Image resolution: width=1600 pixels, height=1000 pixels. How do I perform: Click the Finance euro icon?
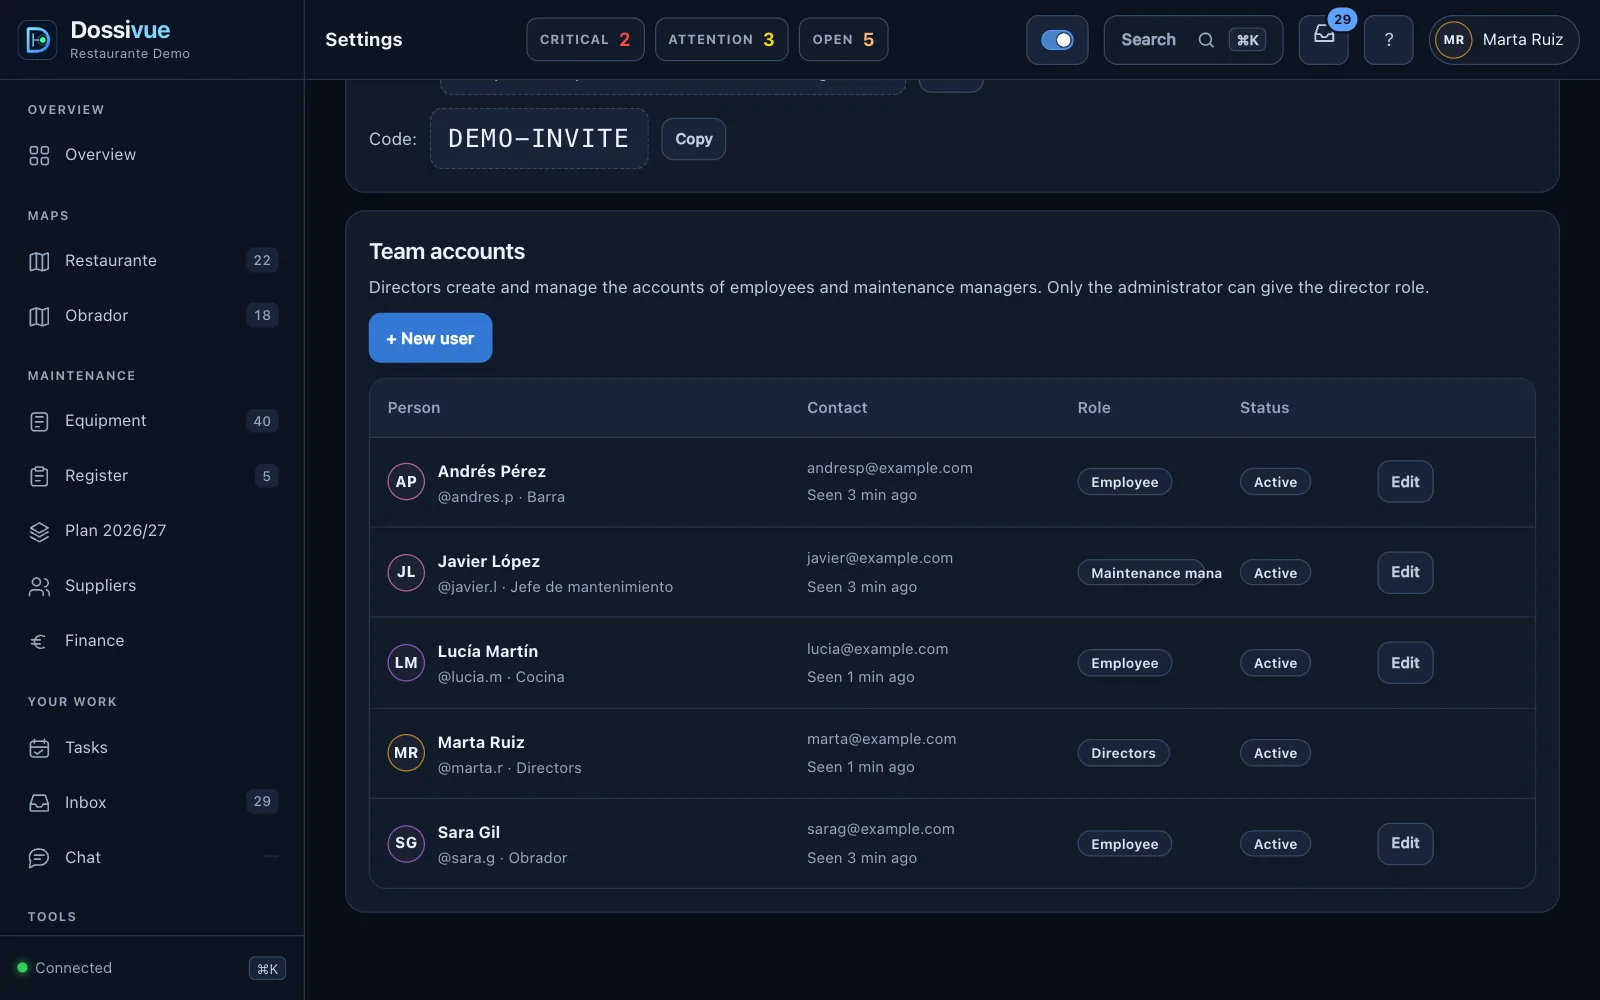pos(39,641)
